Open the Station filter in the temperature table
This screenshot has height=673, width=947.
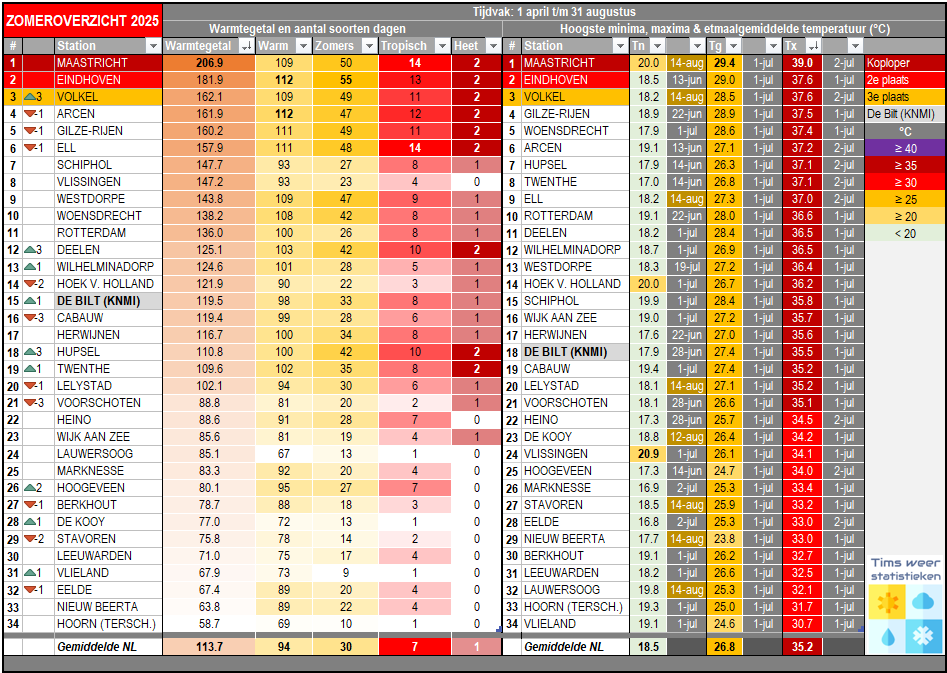[620, 46]
